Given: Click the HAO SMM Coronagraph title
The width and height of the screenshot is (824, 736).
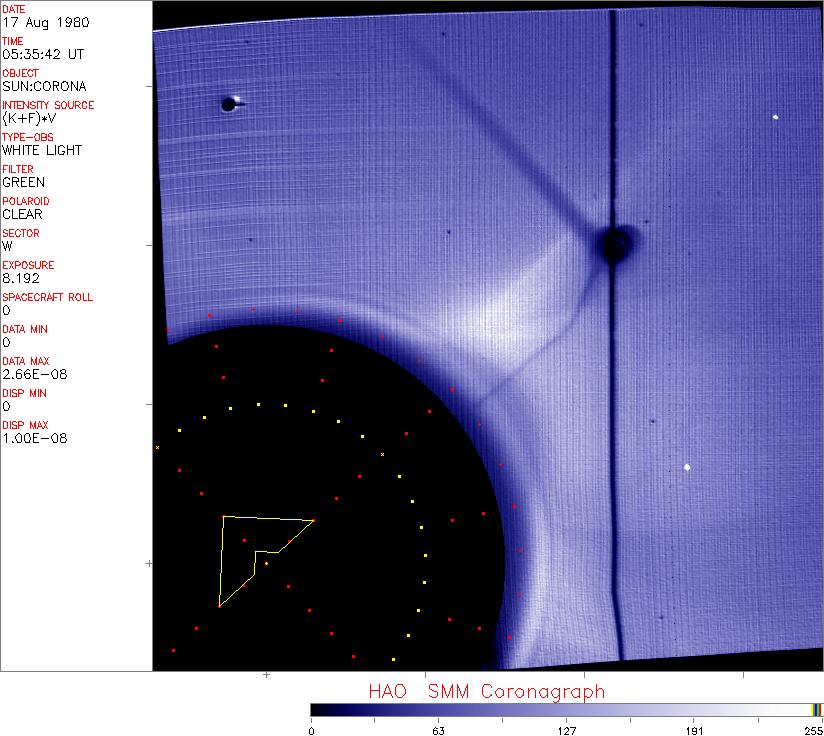Looking at the screenshot, I should (486, 691).
